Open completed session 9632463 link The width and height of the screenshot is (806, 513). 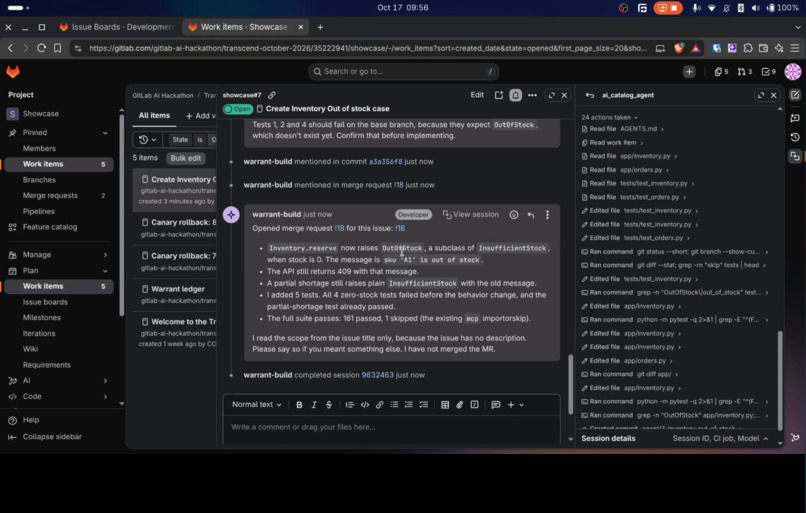pyautogui.click(x=377, y=375)
